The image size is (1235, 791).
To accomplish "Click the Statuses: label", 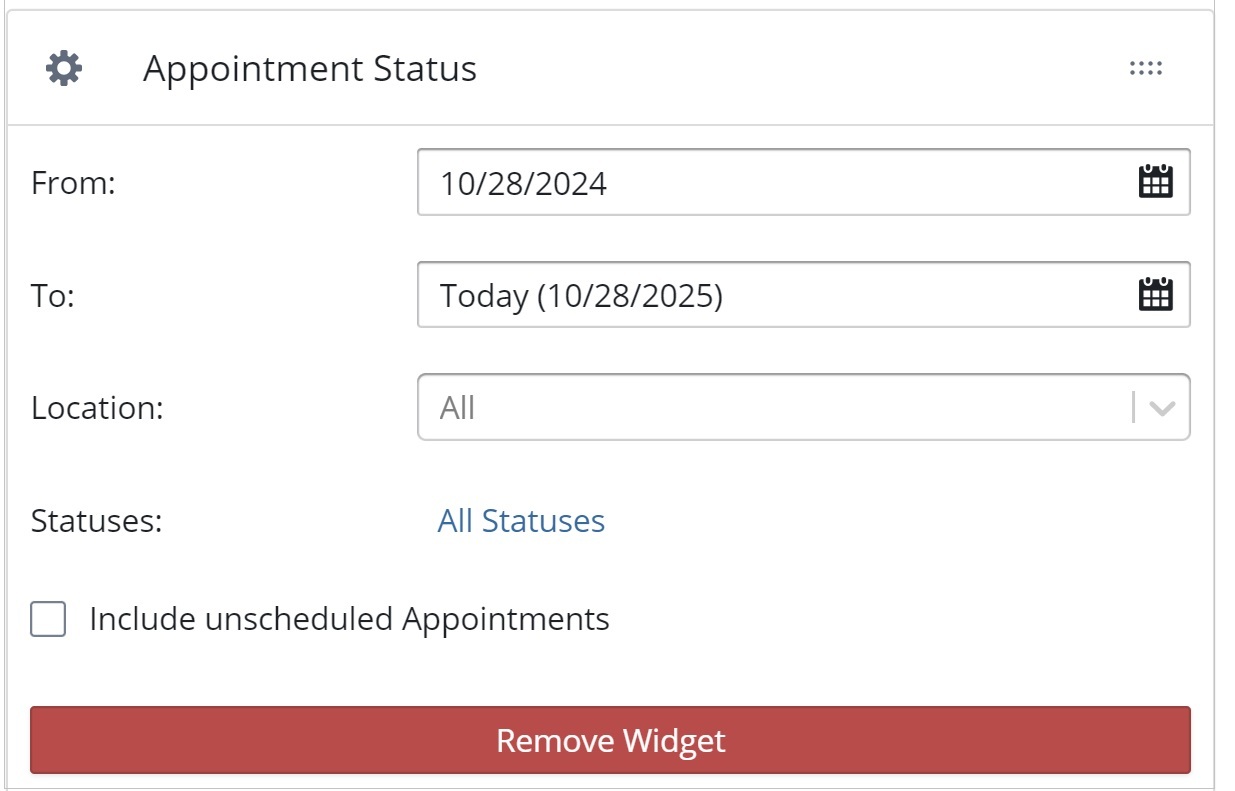I will [96, 521].
